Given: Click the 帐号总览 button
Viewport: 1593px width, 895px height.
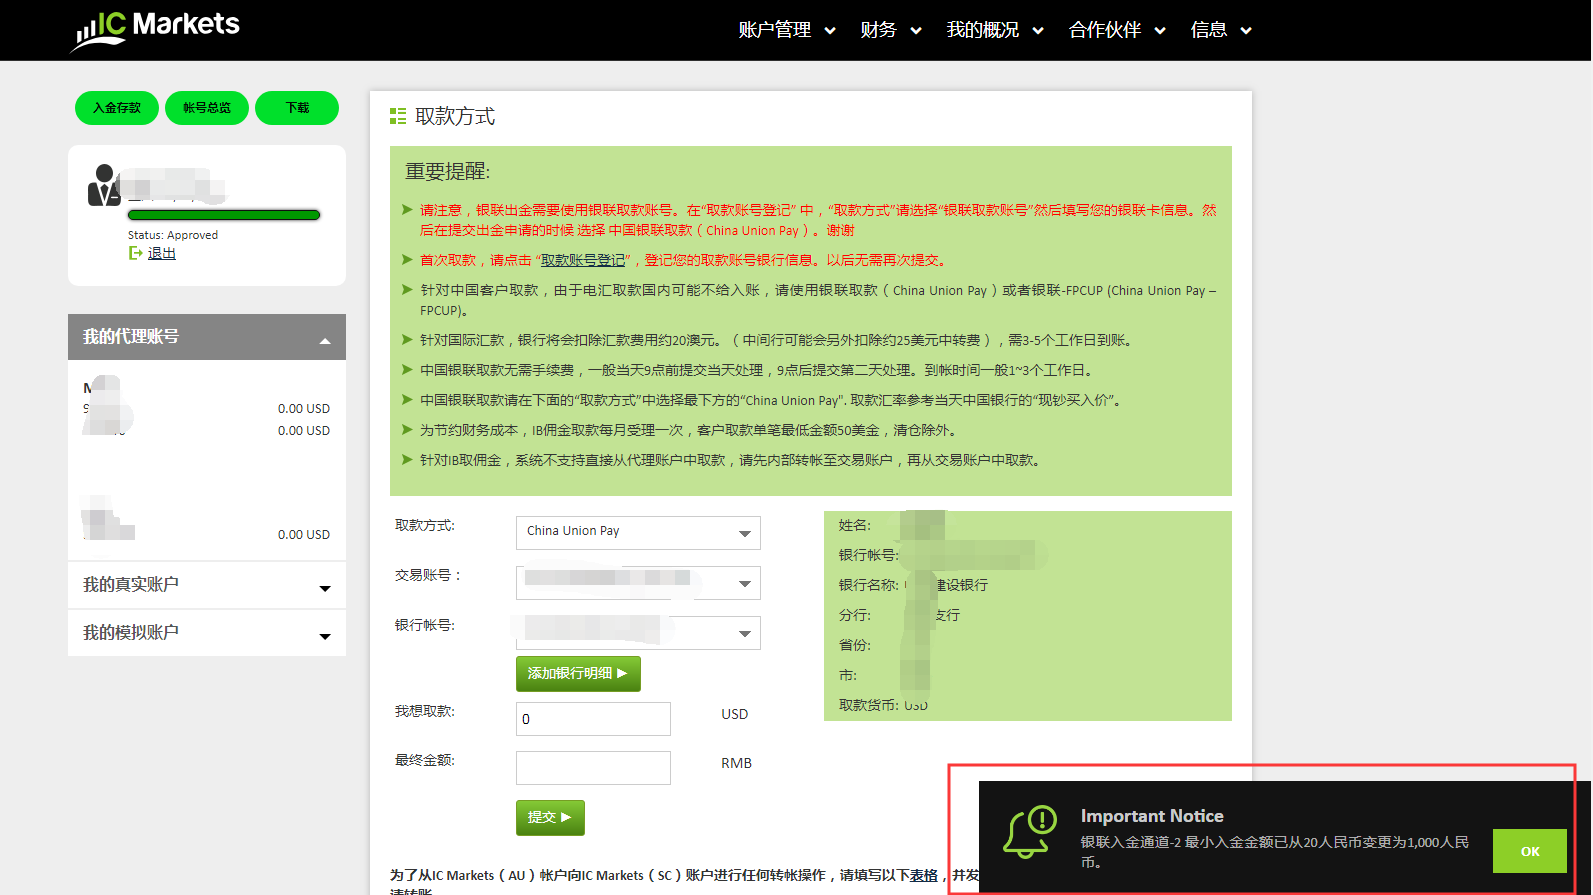Looking at the screenshot, I should tap(207, 108).
